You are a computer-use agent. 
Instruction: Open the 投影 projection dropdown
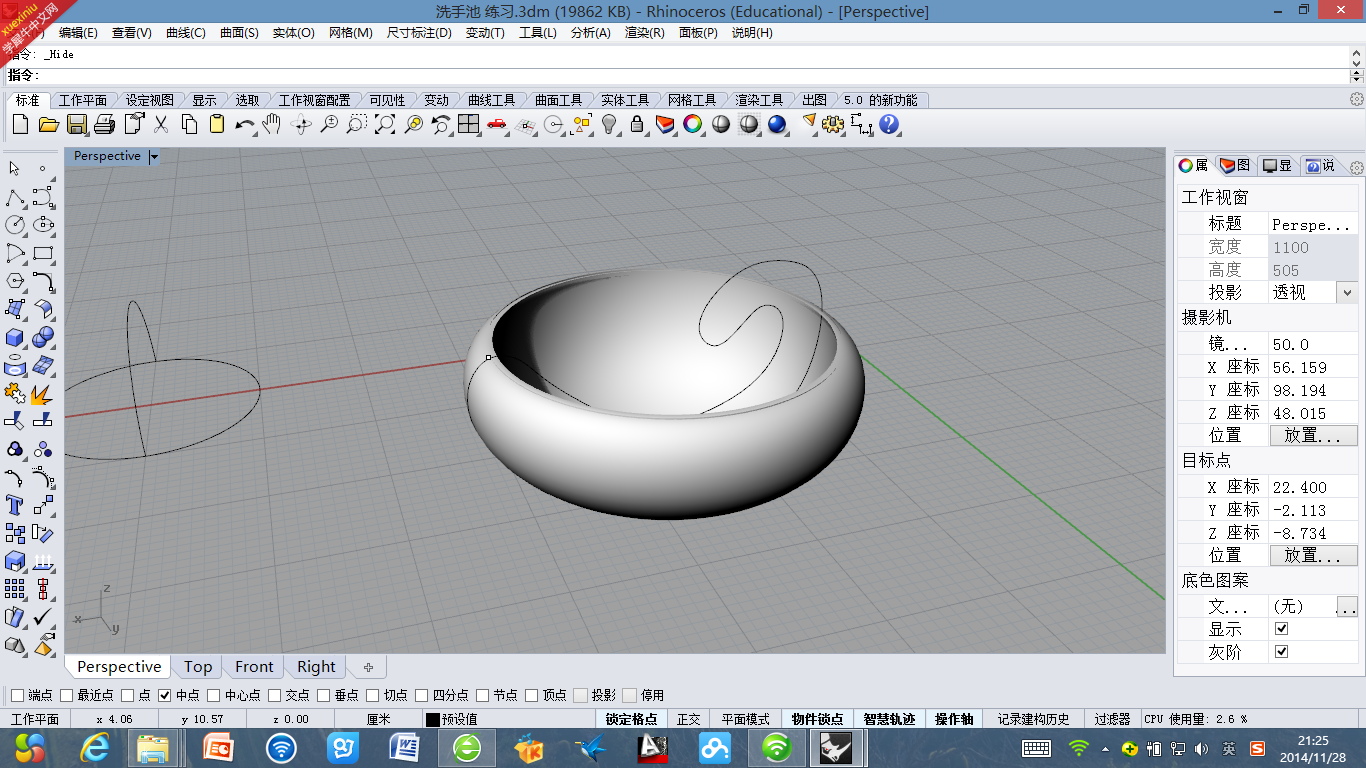(x=1346, y=292)
